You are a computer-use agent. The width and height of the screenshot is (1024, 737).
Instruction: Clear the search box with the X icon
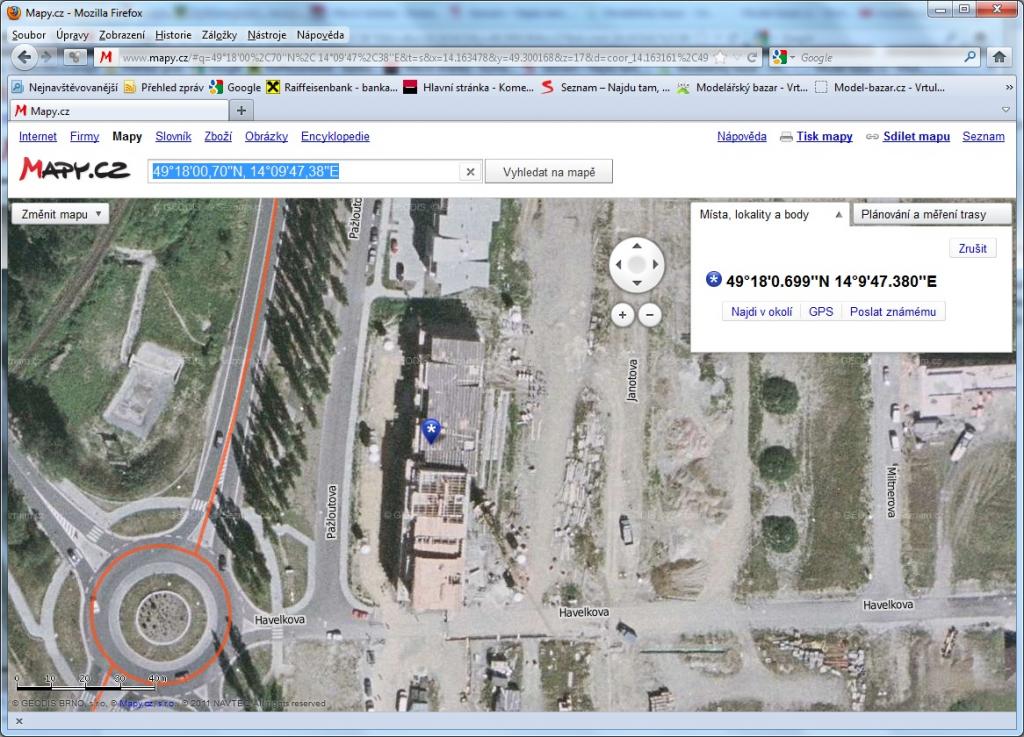pos(470,172)
